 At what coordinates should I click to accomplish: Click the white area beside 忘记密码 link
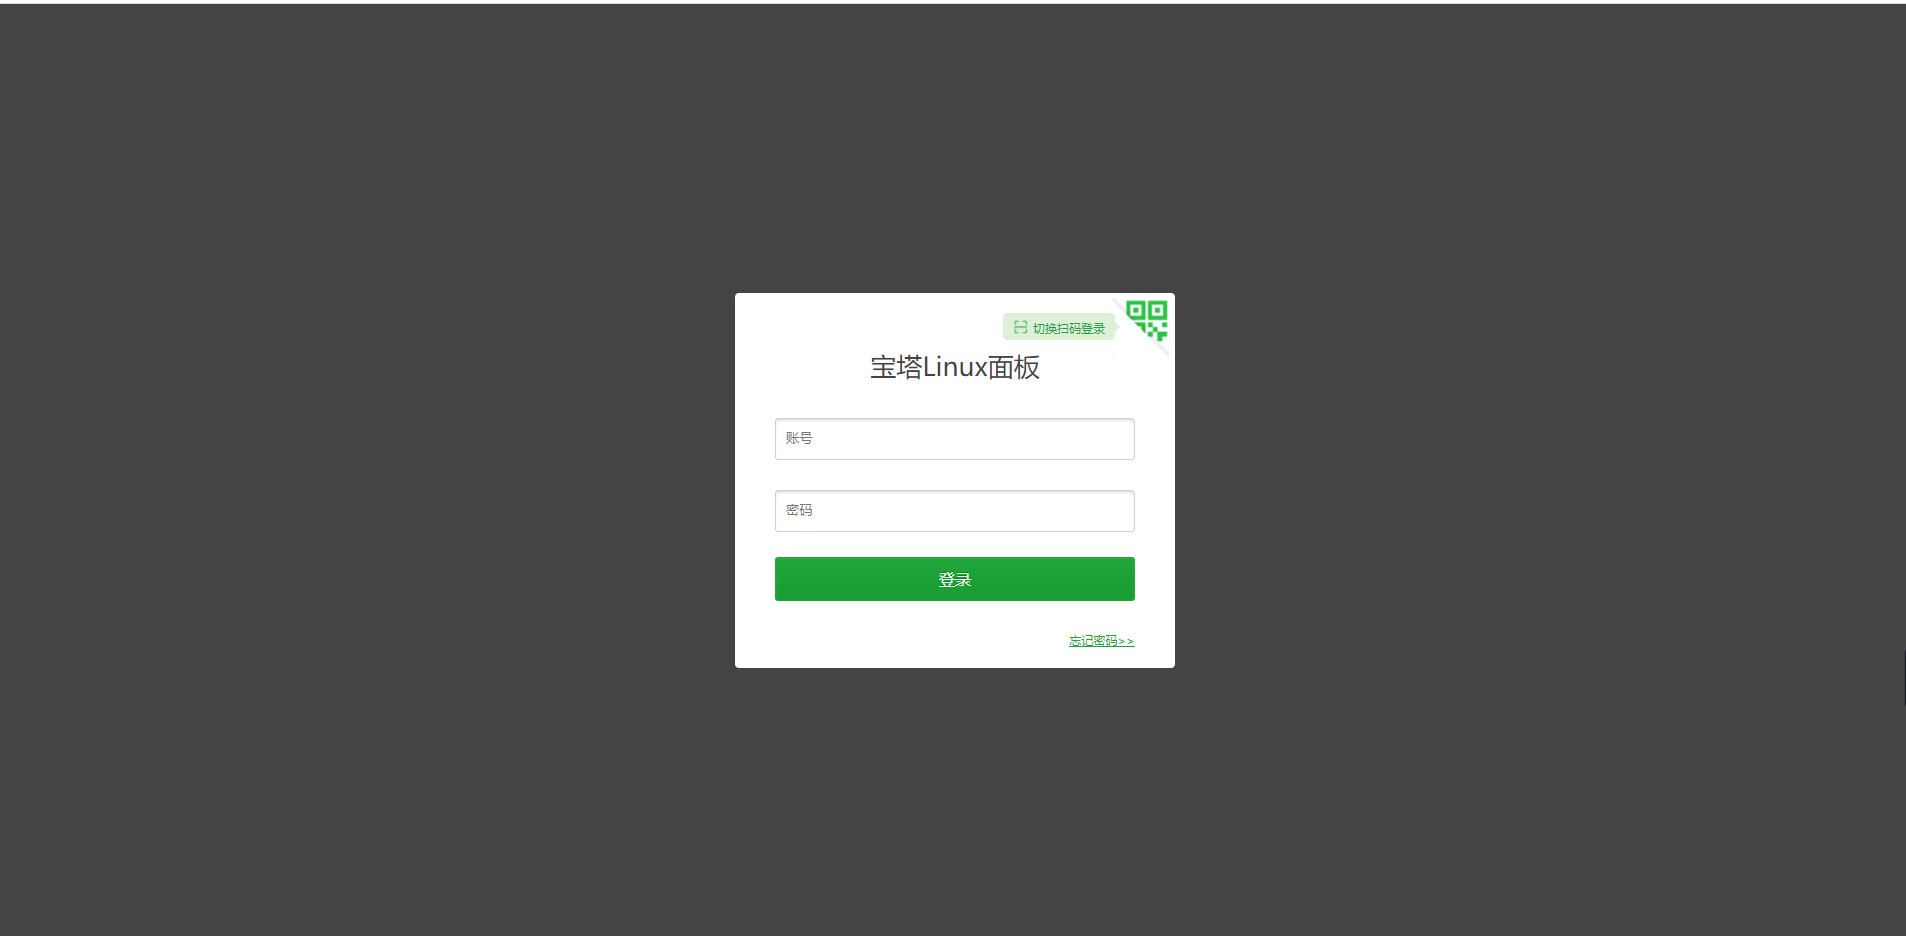[900, 641]
